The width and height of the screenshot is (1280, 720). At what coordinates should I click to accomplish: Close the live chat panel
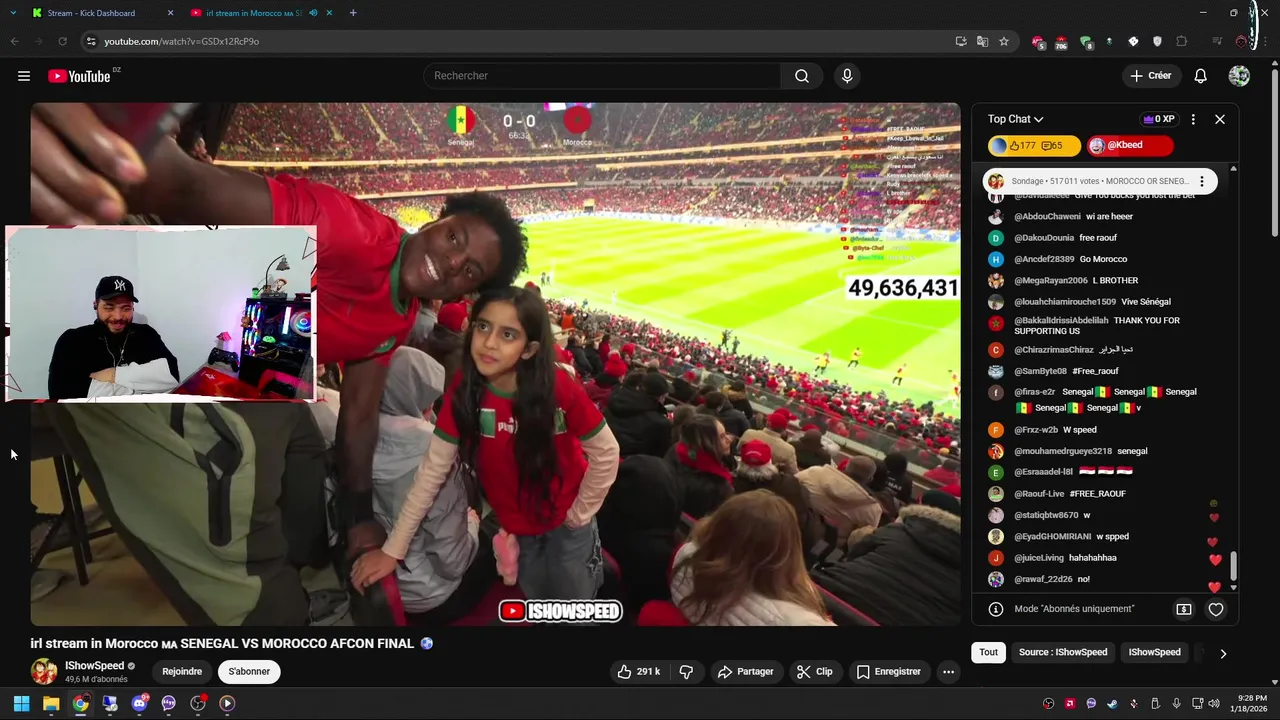pyautogui.click(x=1220, y=119)
